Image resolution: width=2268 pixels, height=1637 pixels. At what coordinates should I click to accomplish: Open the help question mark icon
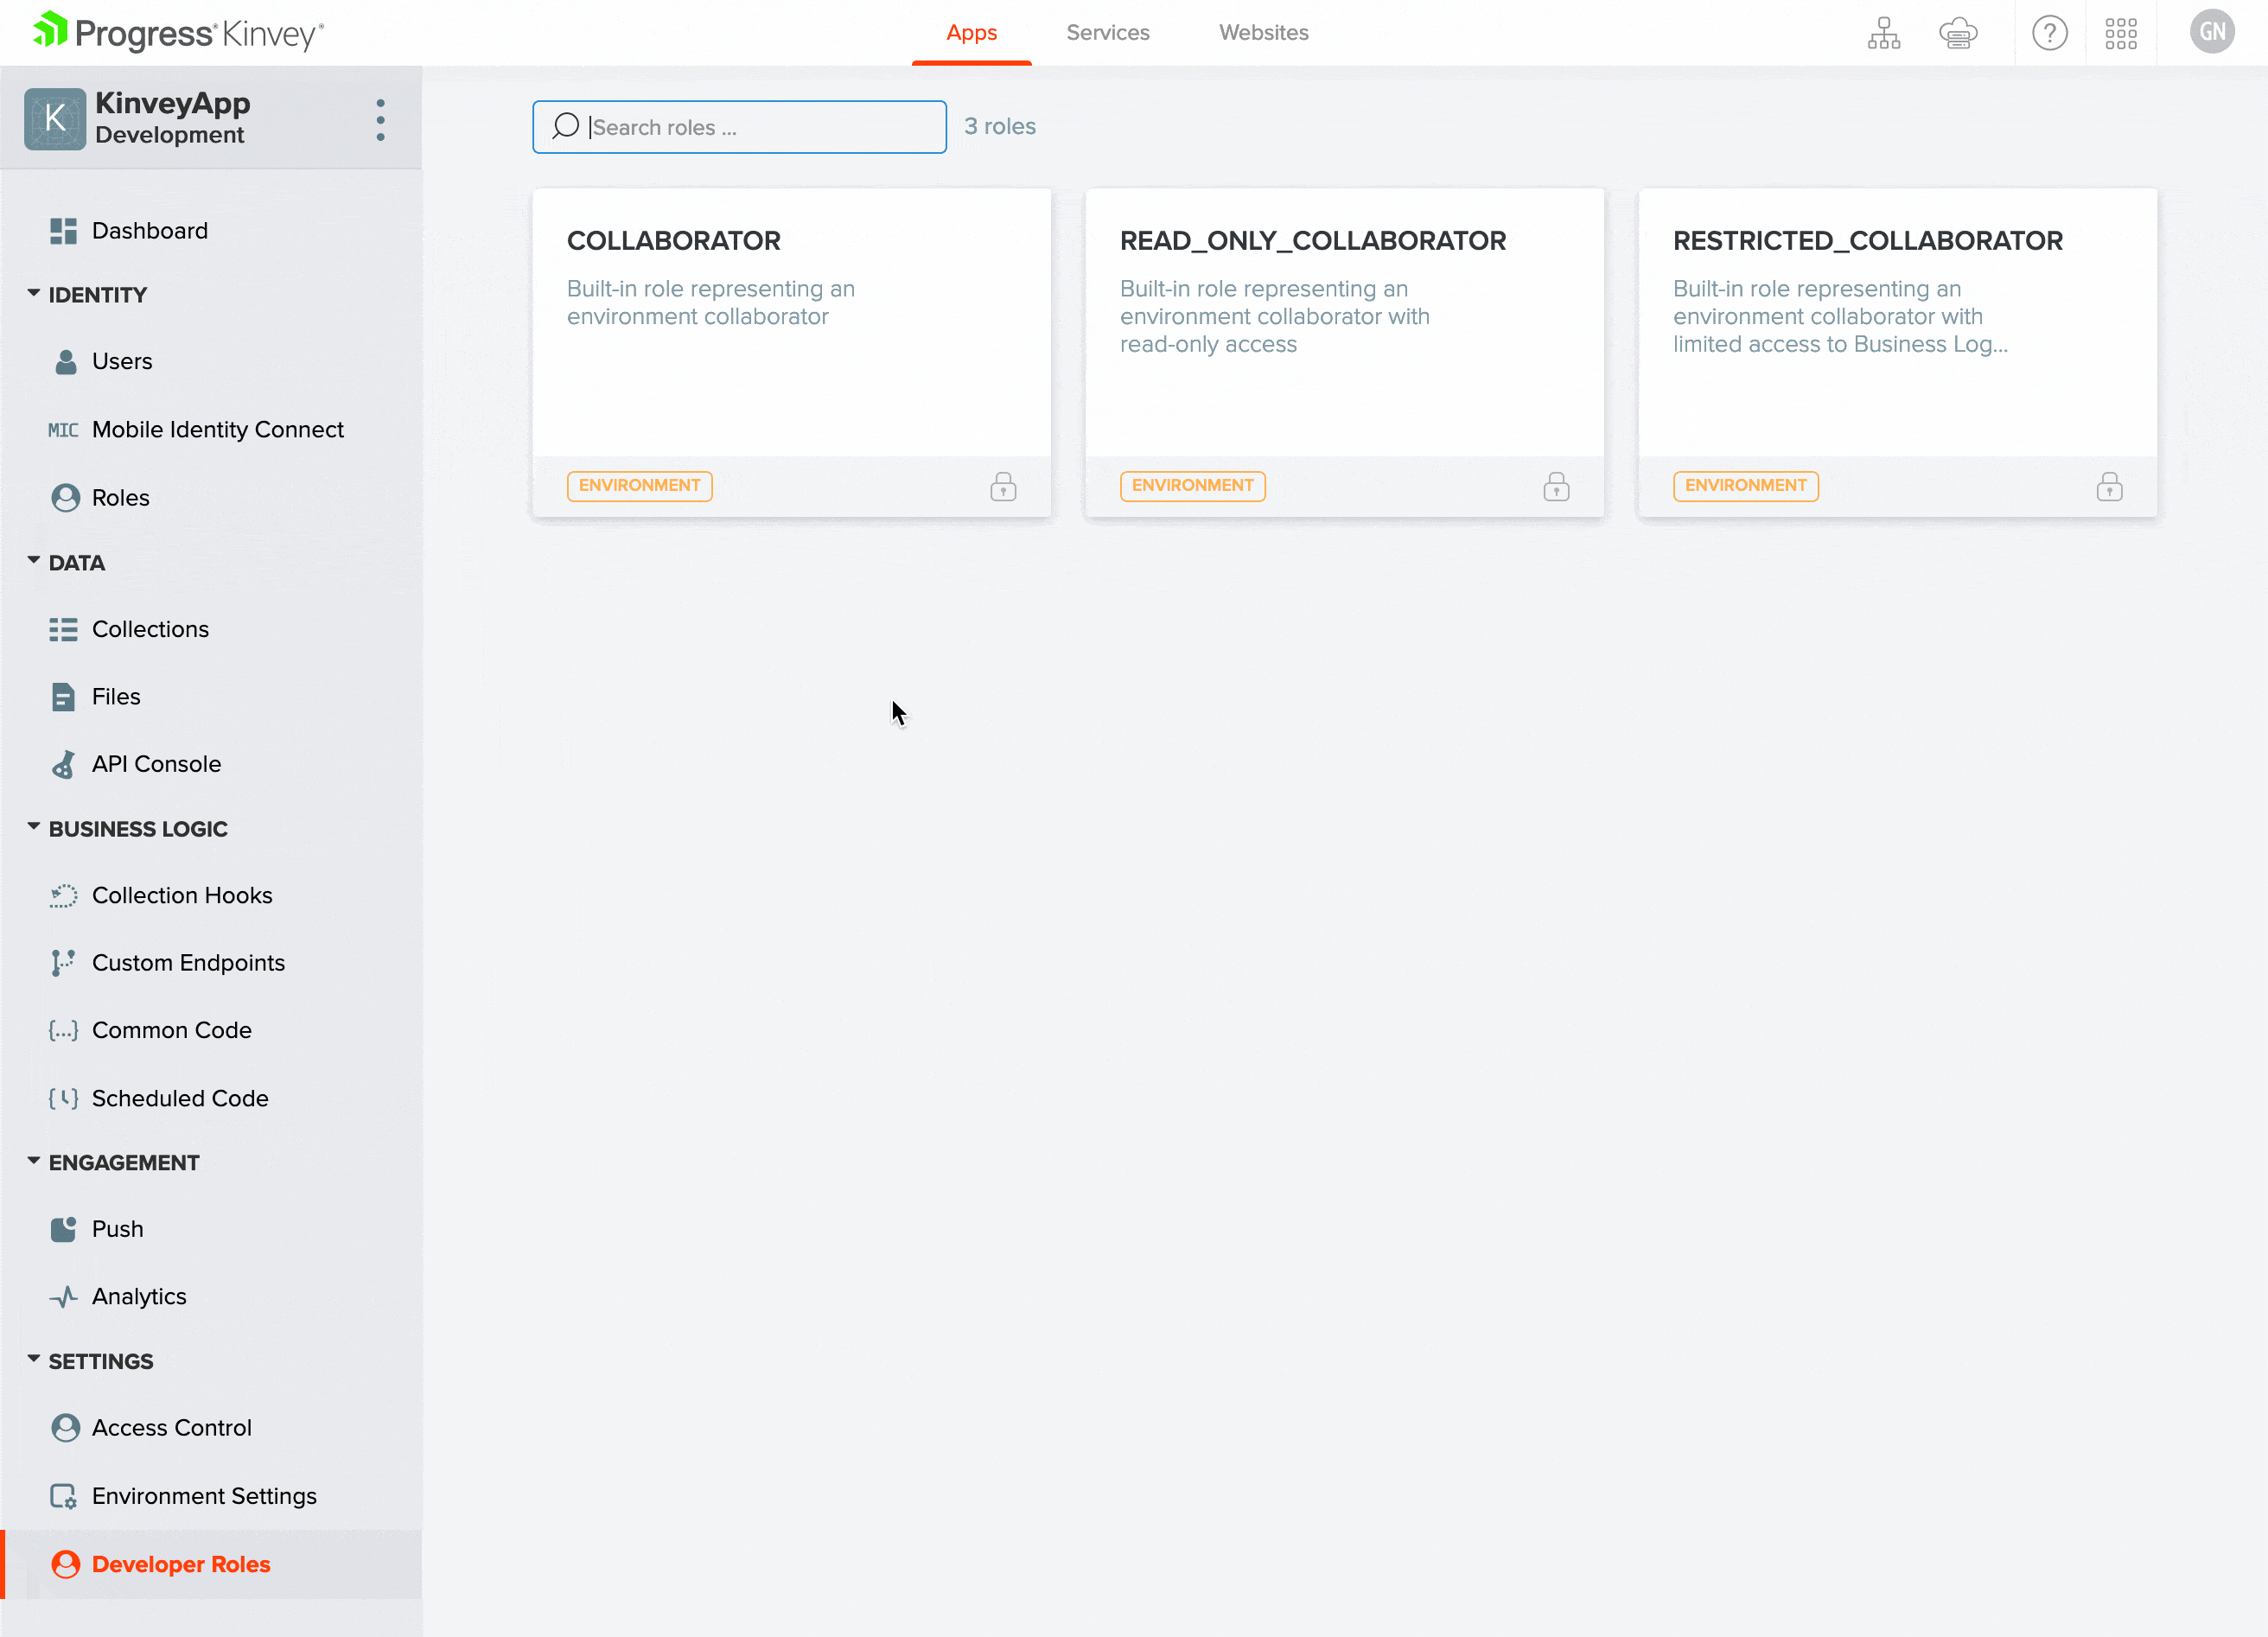(x=2049, y=33)
